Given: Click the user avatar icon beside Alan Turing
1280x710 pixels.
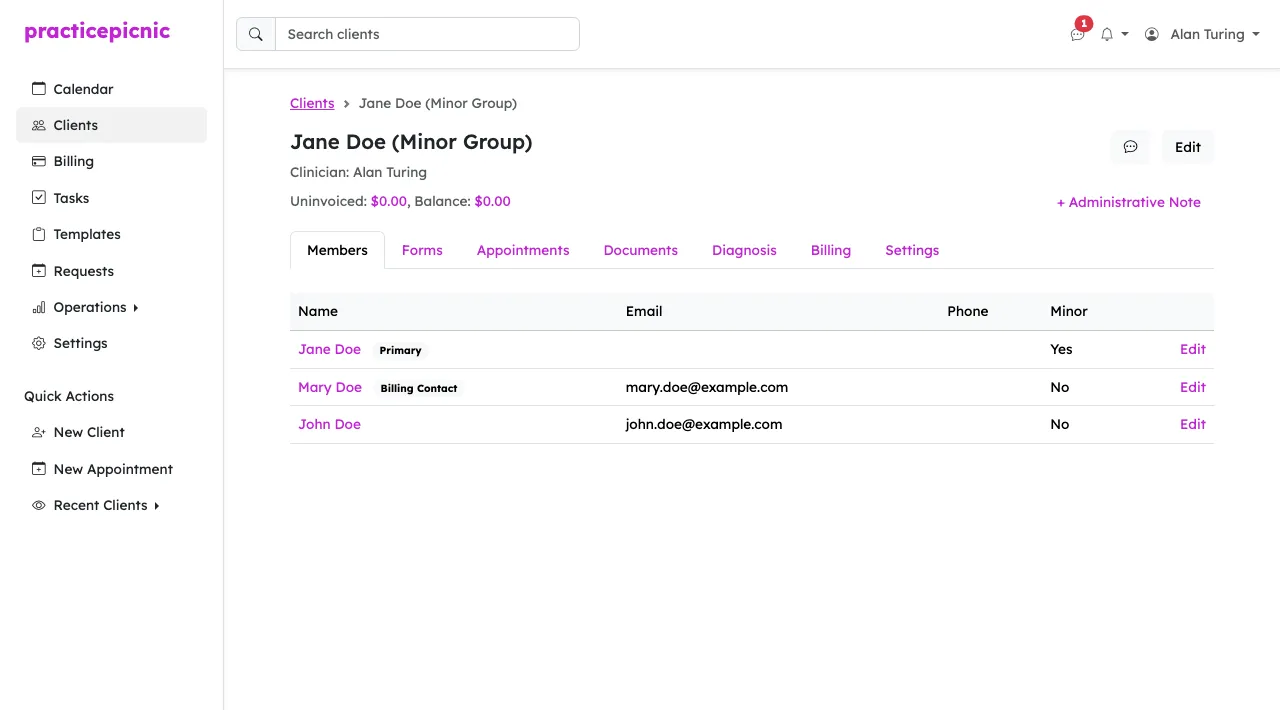Looking at the screenshot, I should 1152,34.
